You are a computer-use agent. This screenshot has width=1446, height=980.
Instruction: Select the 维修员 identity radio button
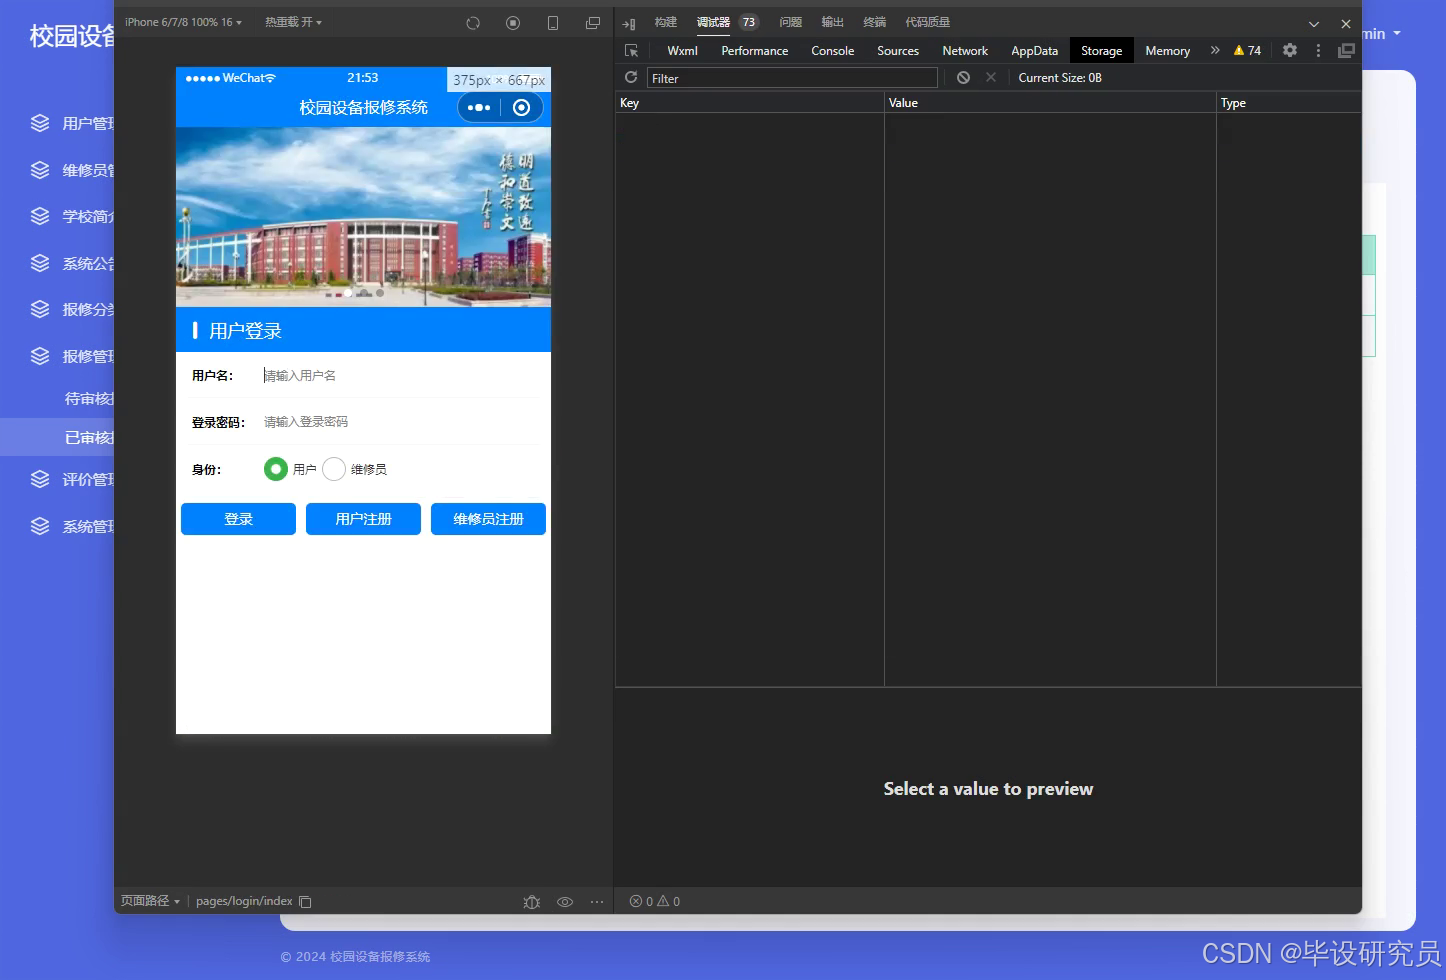[x=334, y=469]
